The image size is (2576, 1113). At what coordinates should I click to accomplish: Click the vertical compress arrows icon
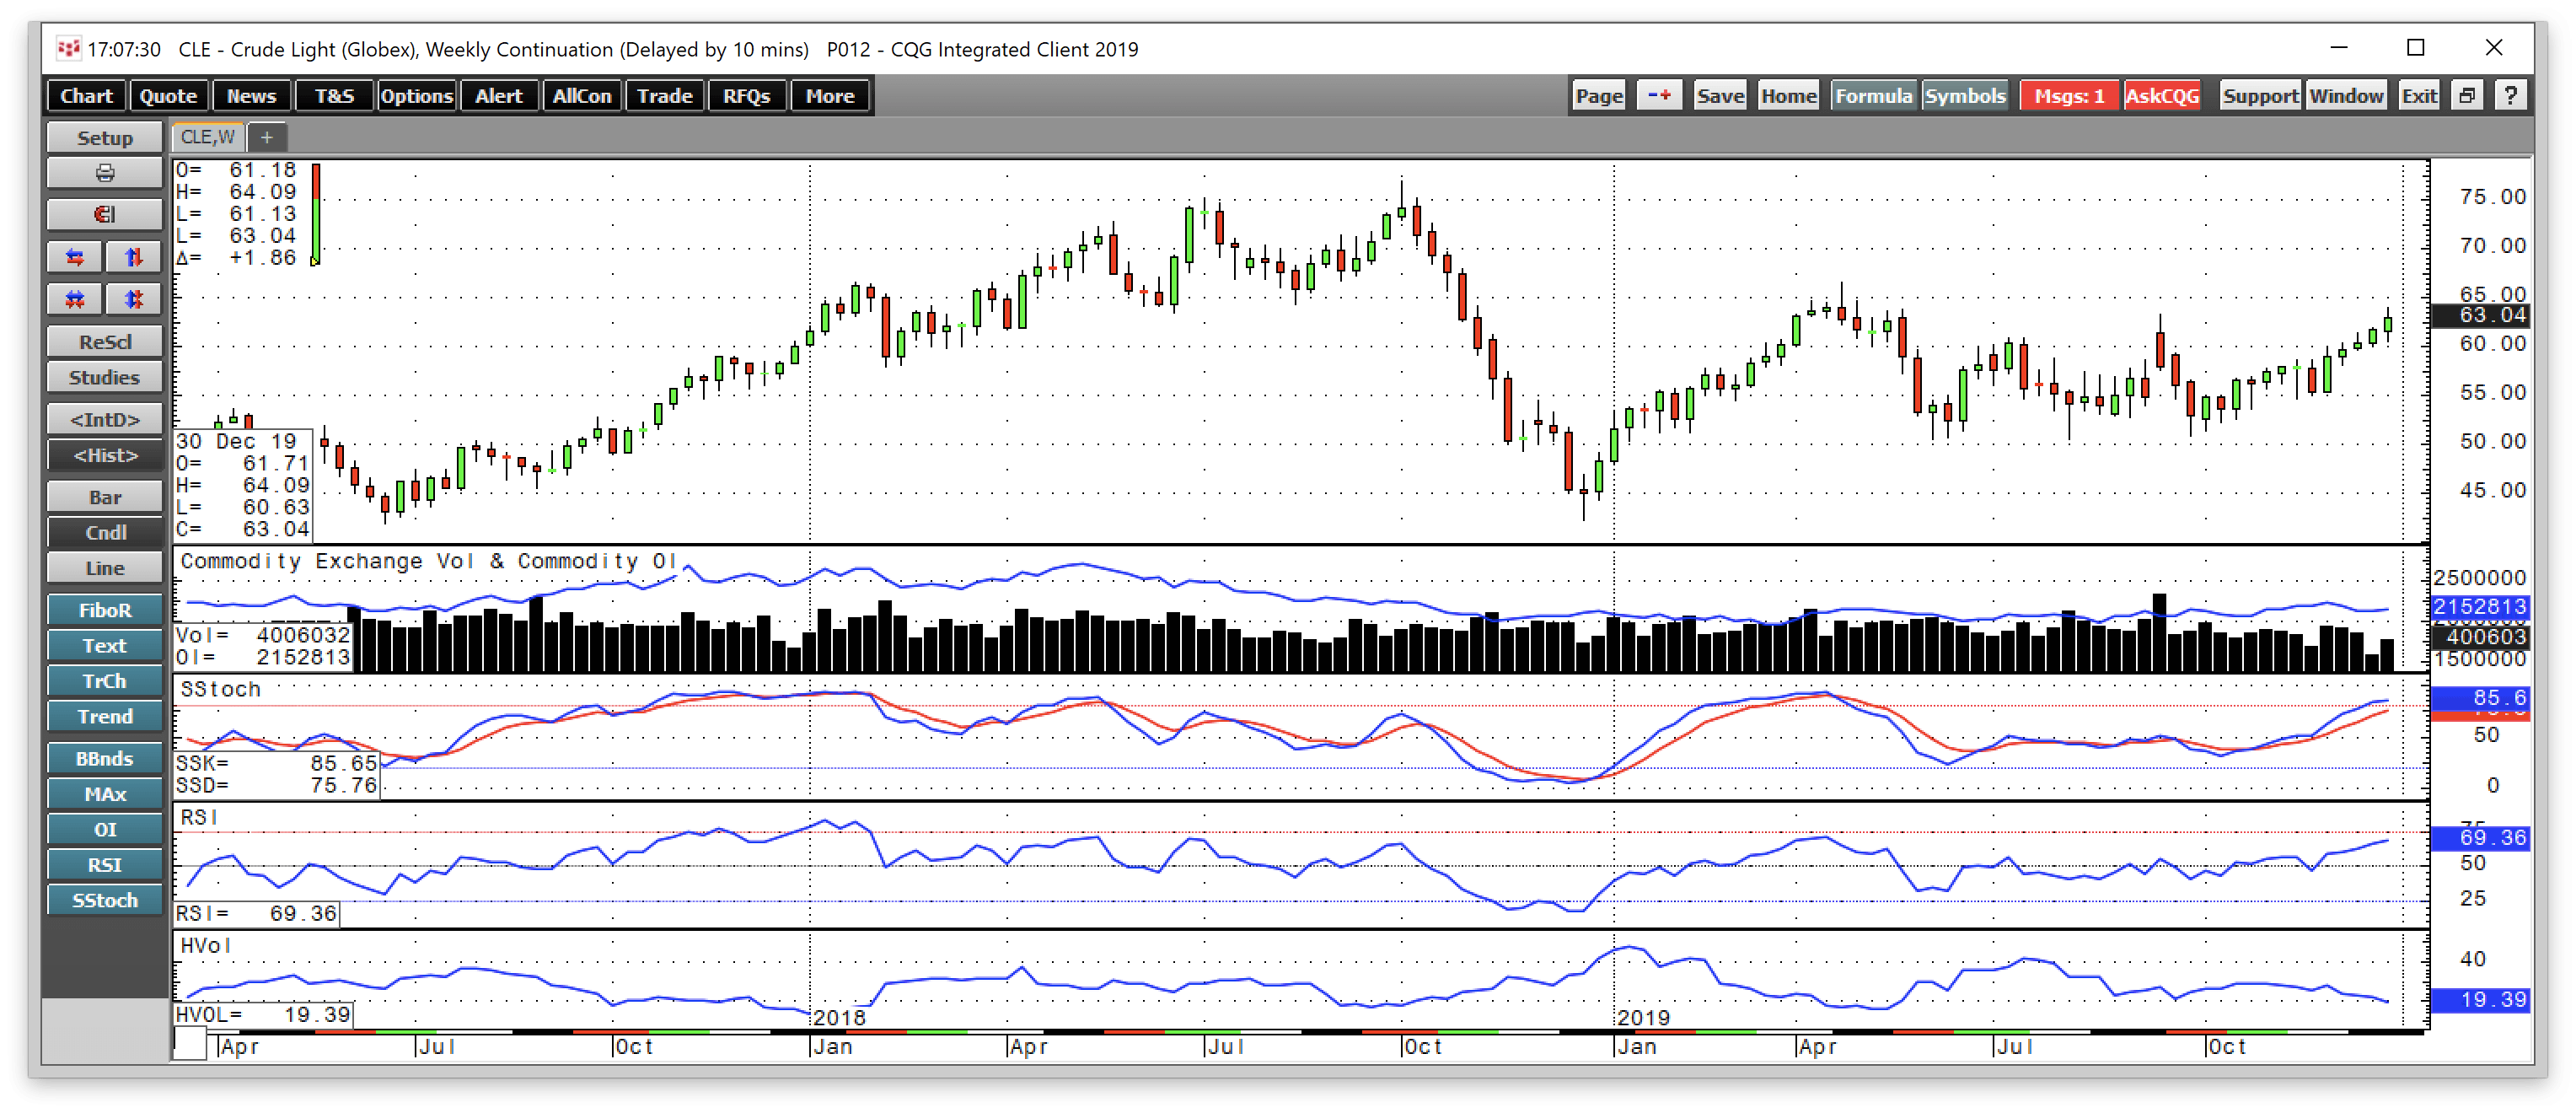tap(133, 299)
